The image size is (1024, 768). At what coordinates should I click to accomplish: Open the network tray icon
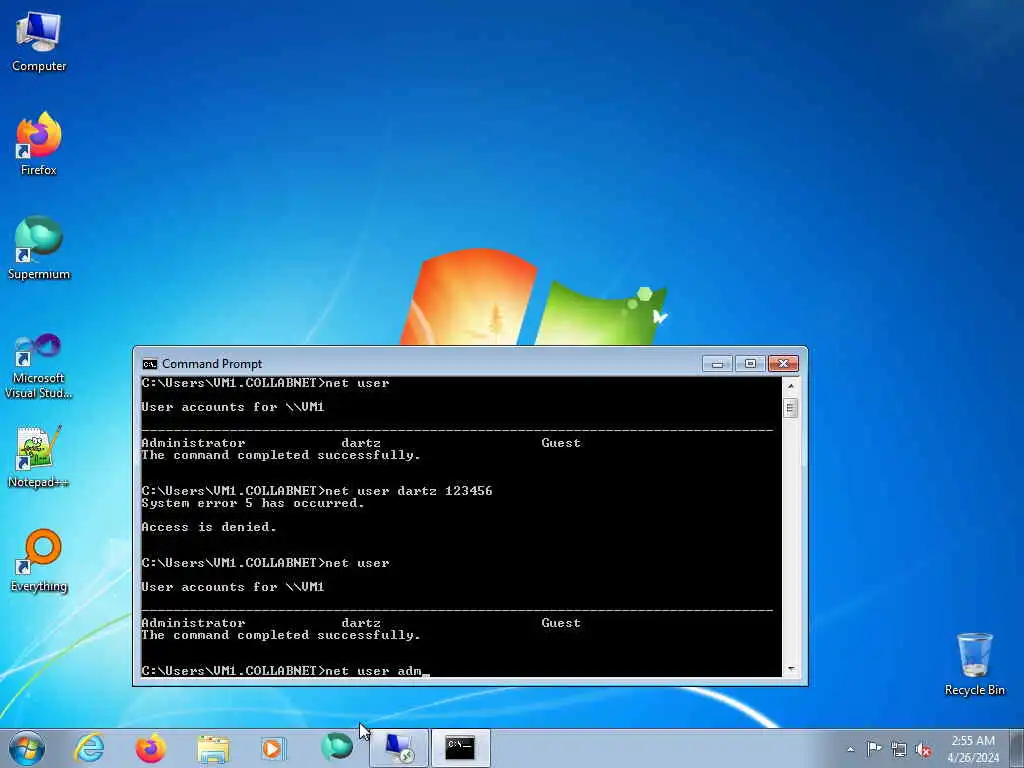click(899, 750)
